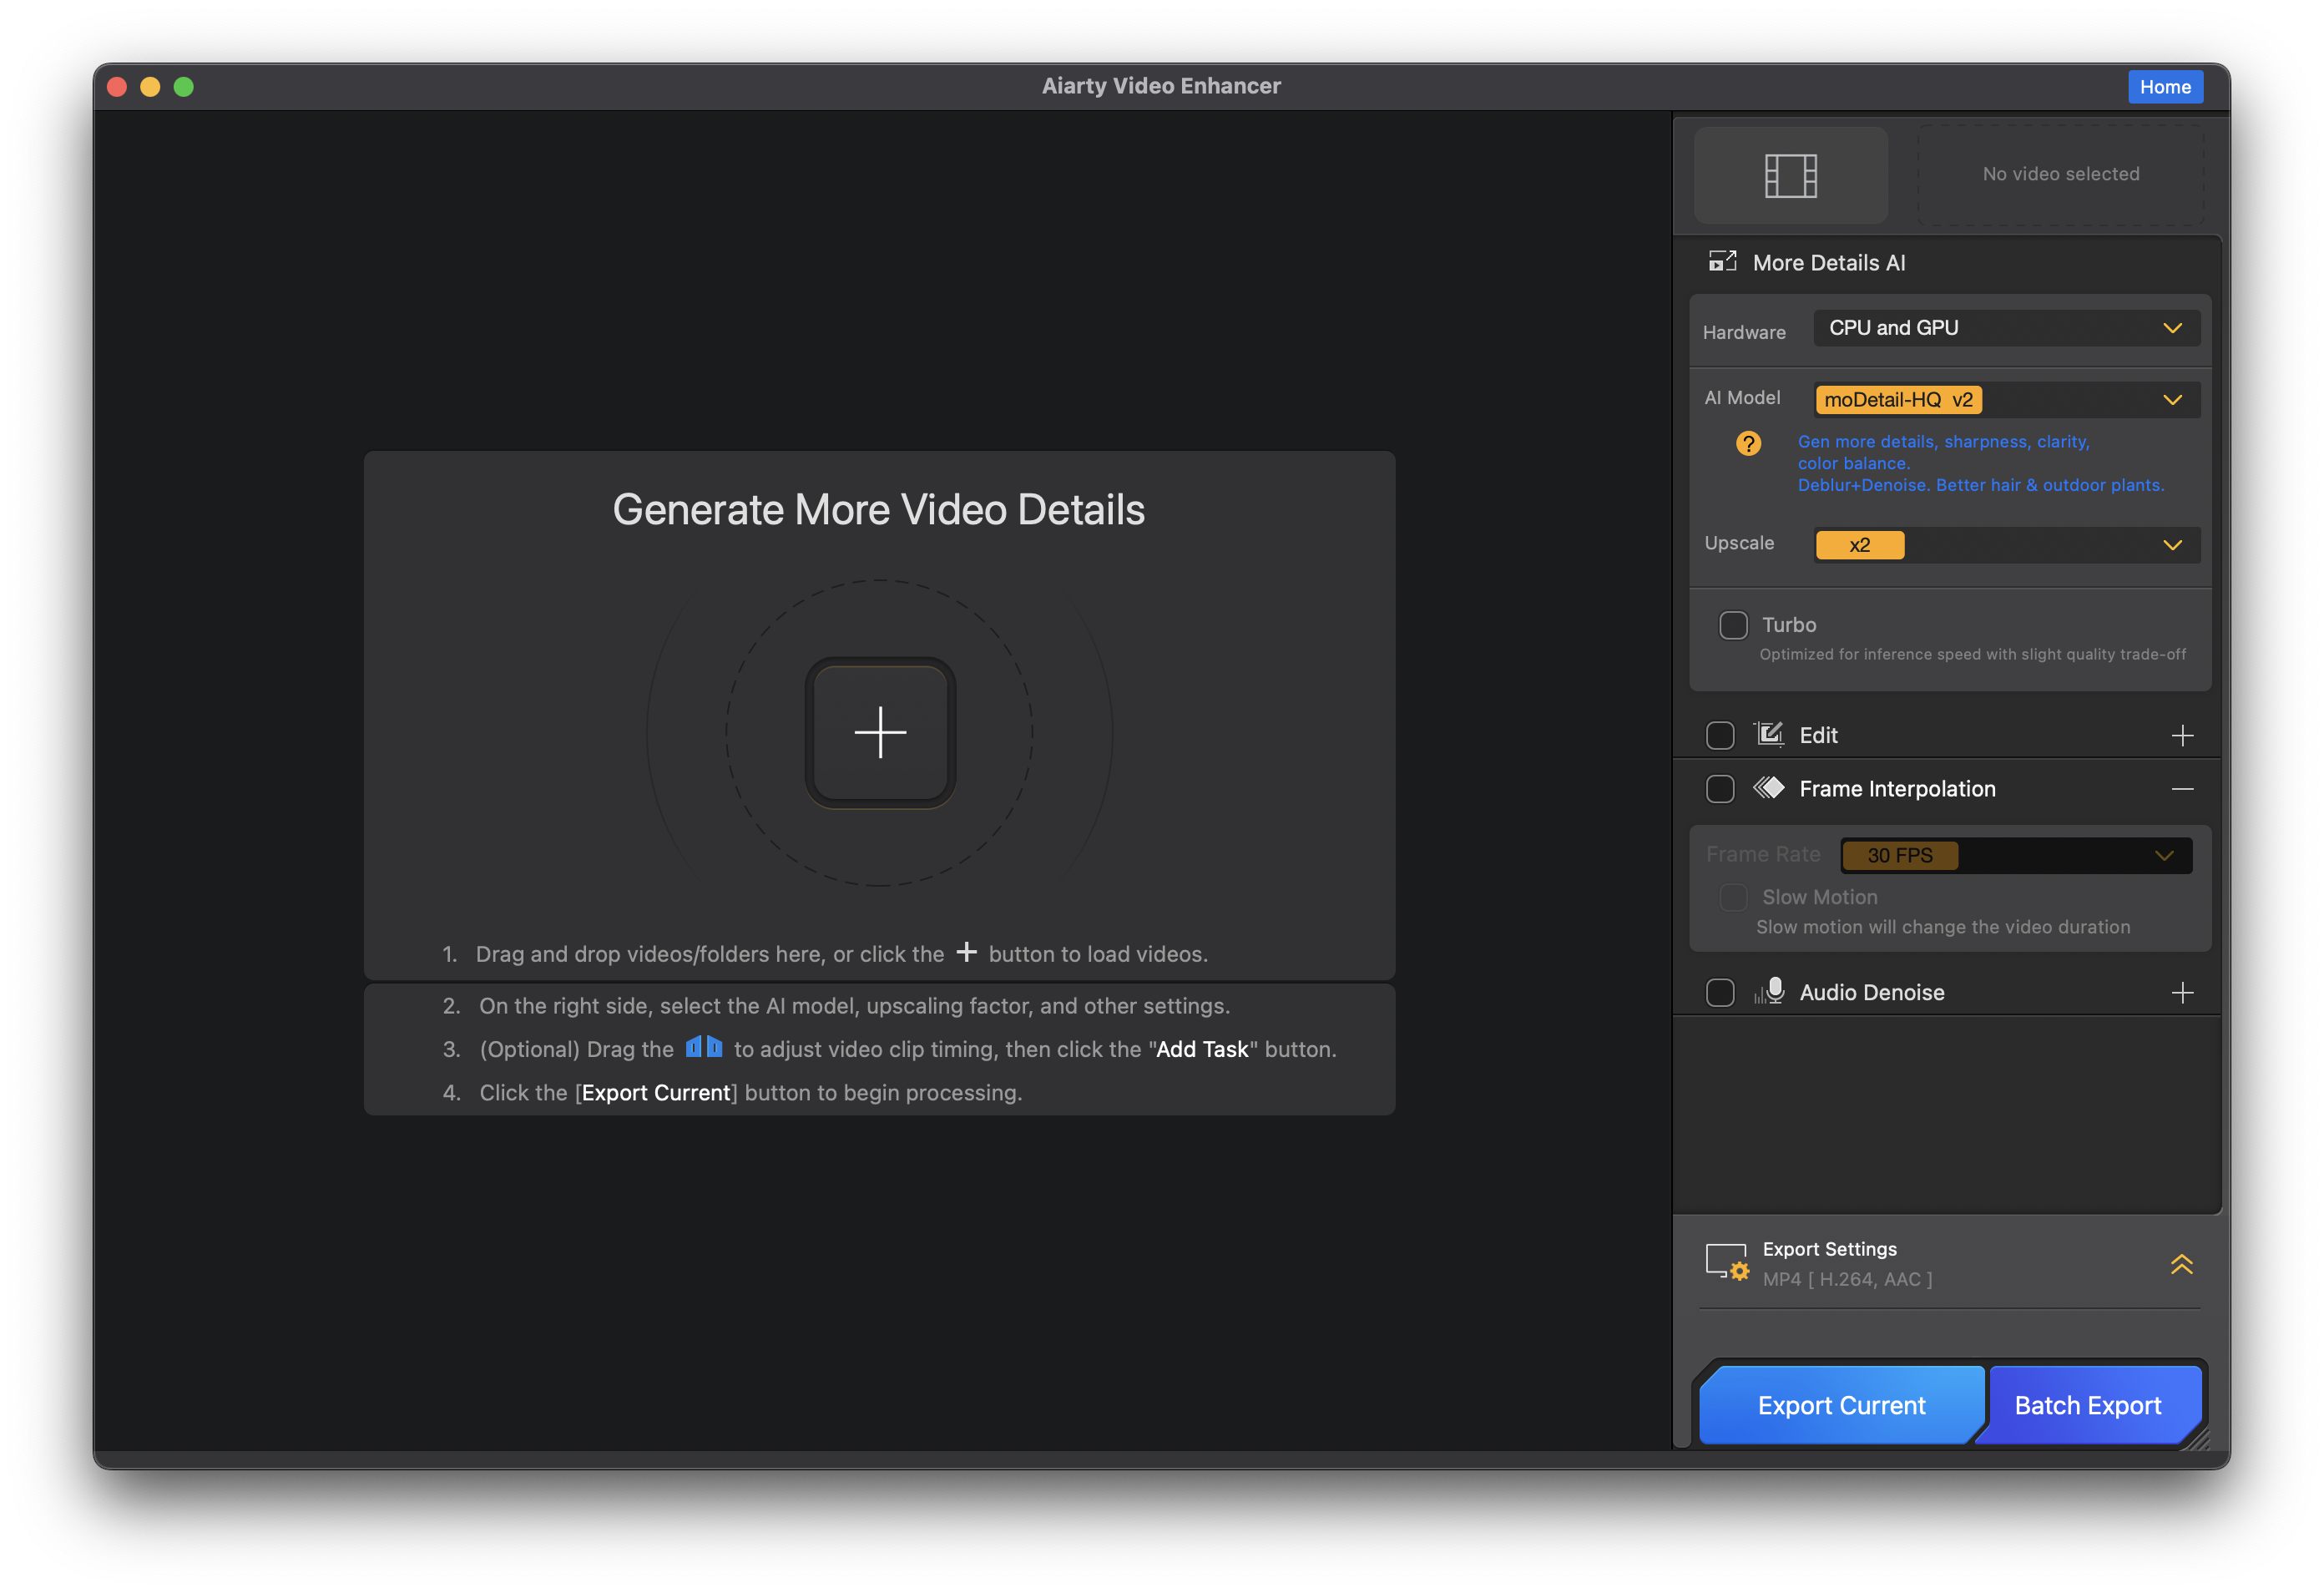Click the blue clip trim handles icon

tap(703, 1047)
